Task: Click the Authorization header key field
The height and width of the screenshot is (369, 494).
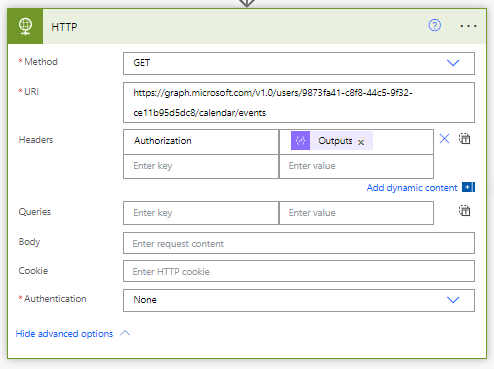Action: pos(201,142)
